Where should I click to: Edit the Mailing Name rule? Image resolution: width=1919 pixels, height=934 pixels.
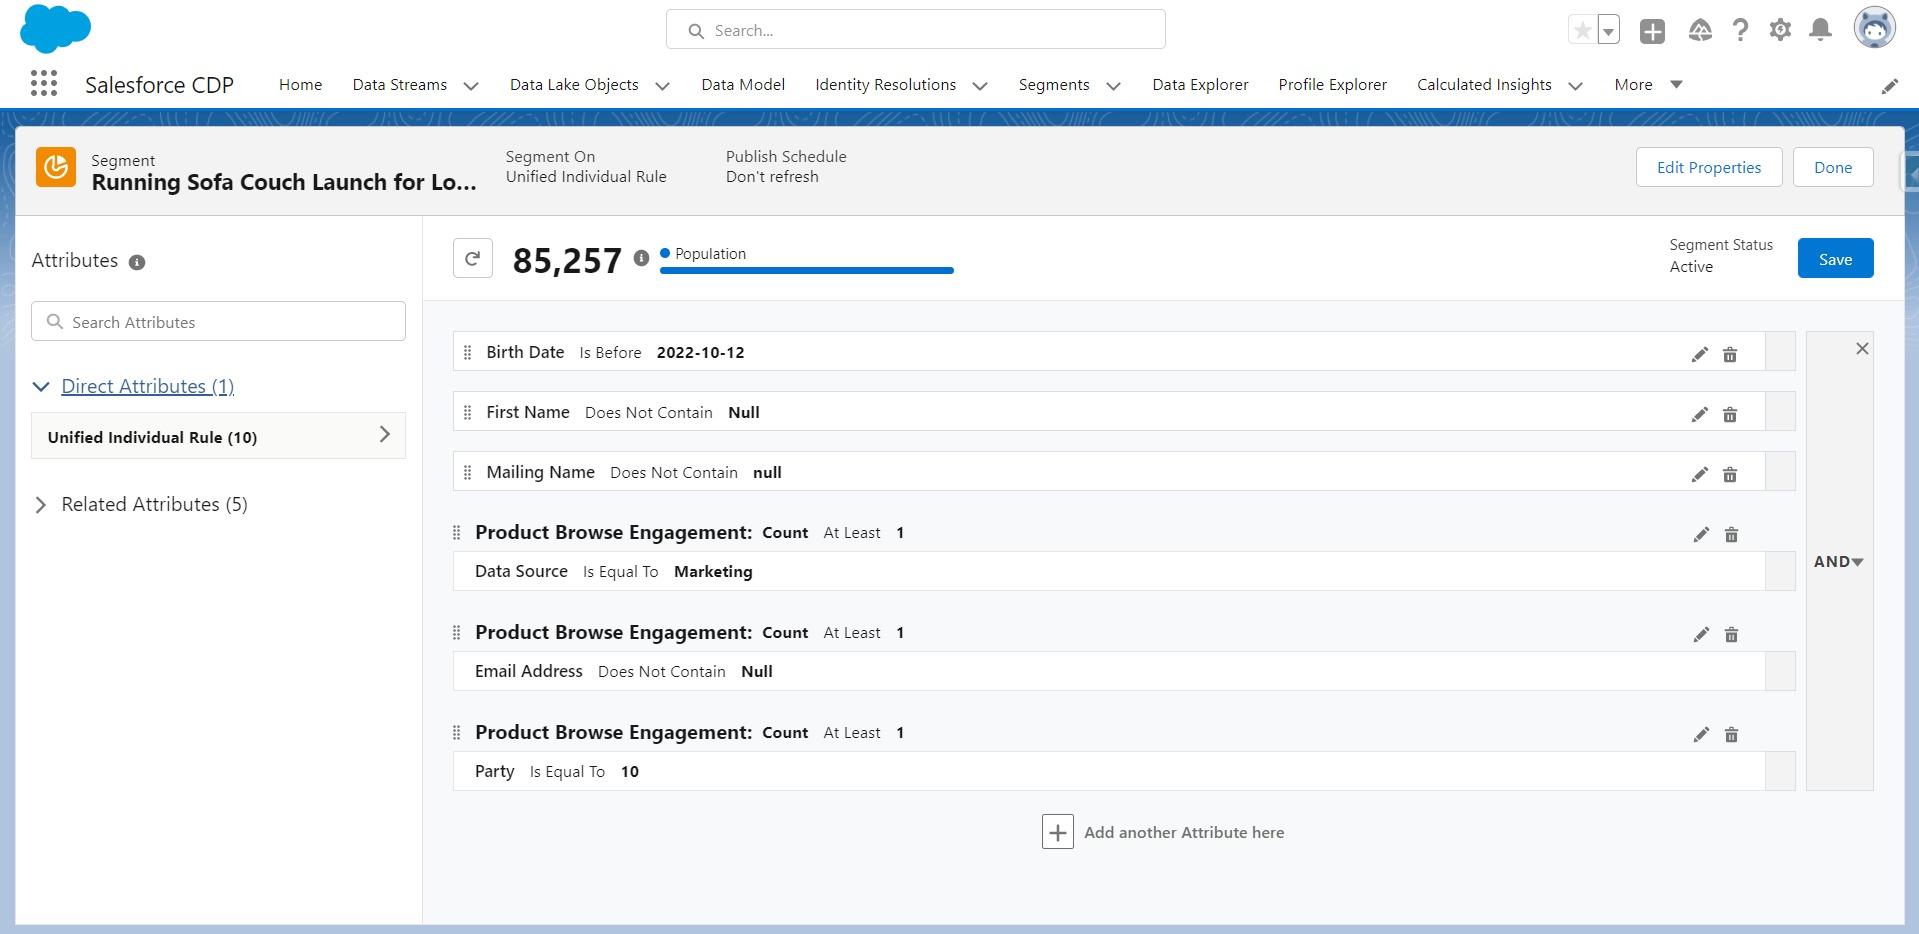tap(1699, 474)
